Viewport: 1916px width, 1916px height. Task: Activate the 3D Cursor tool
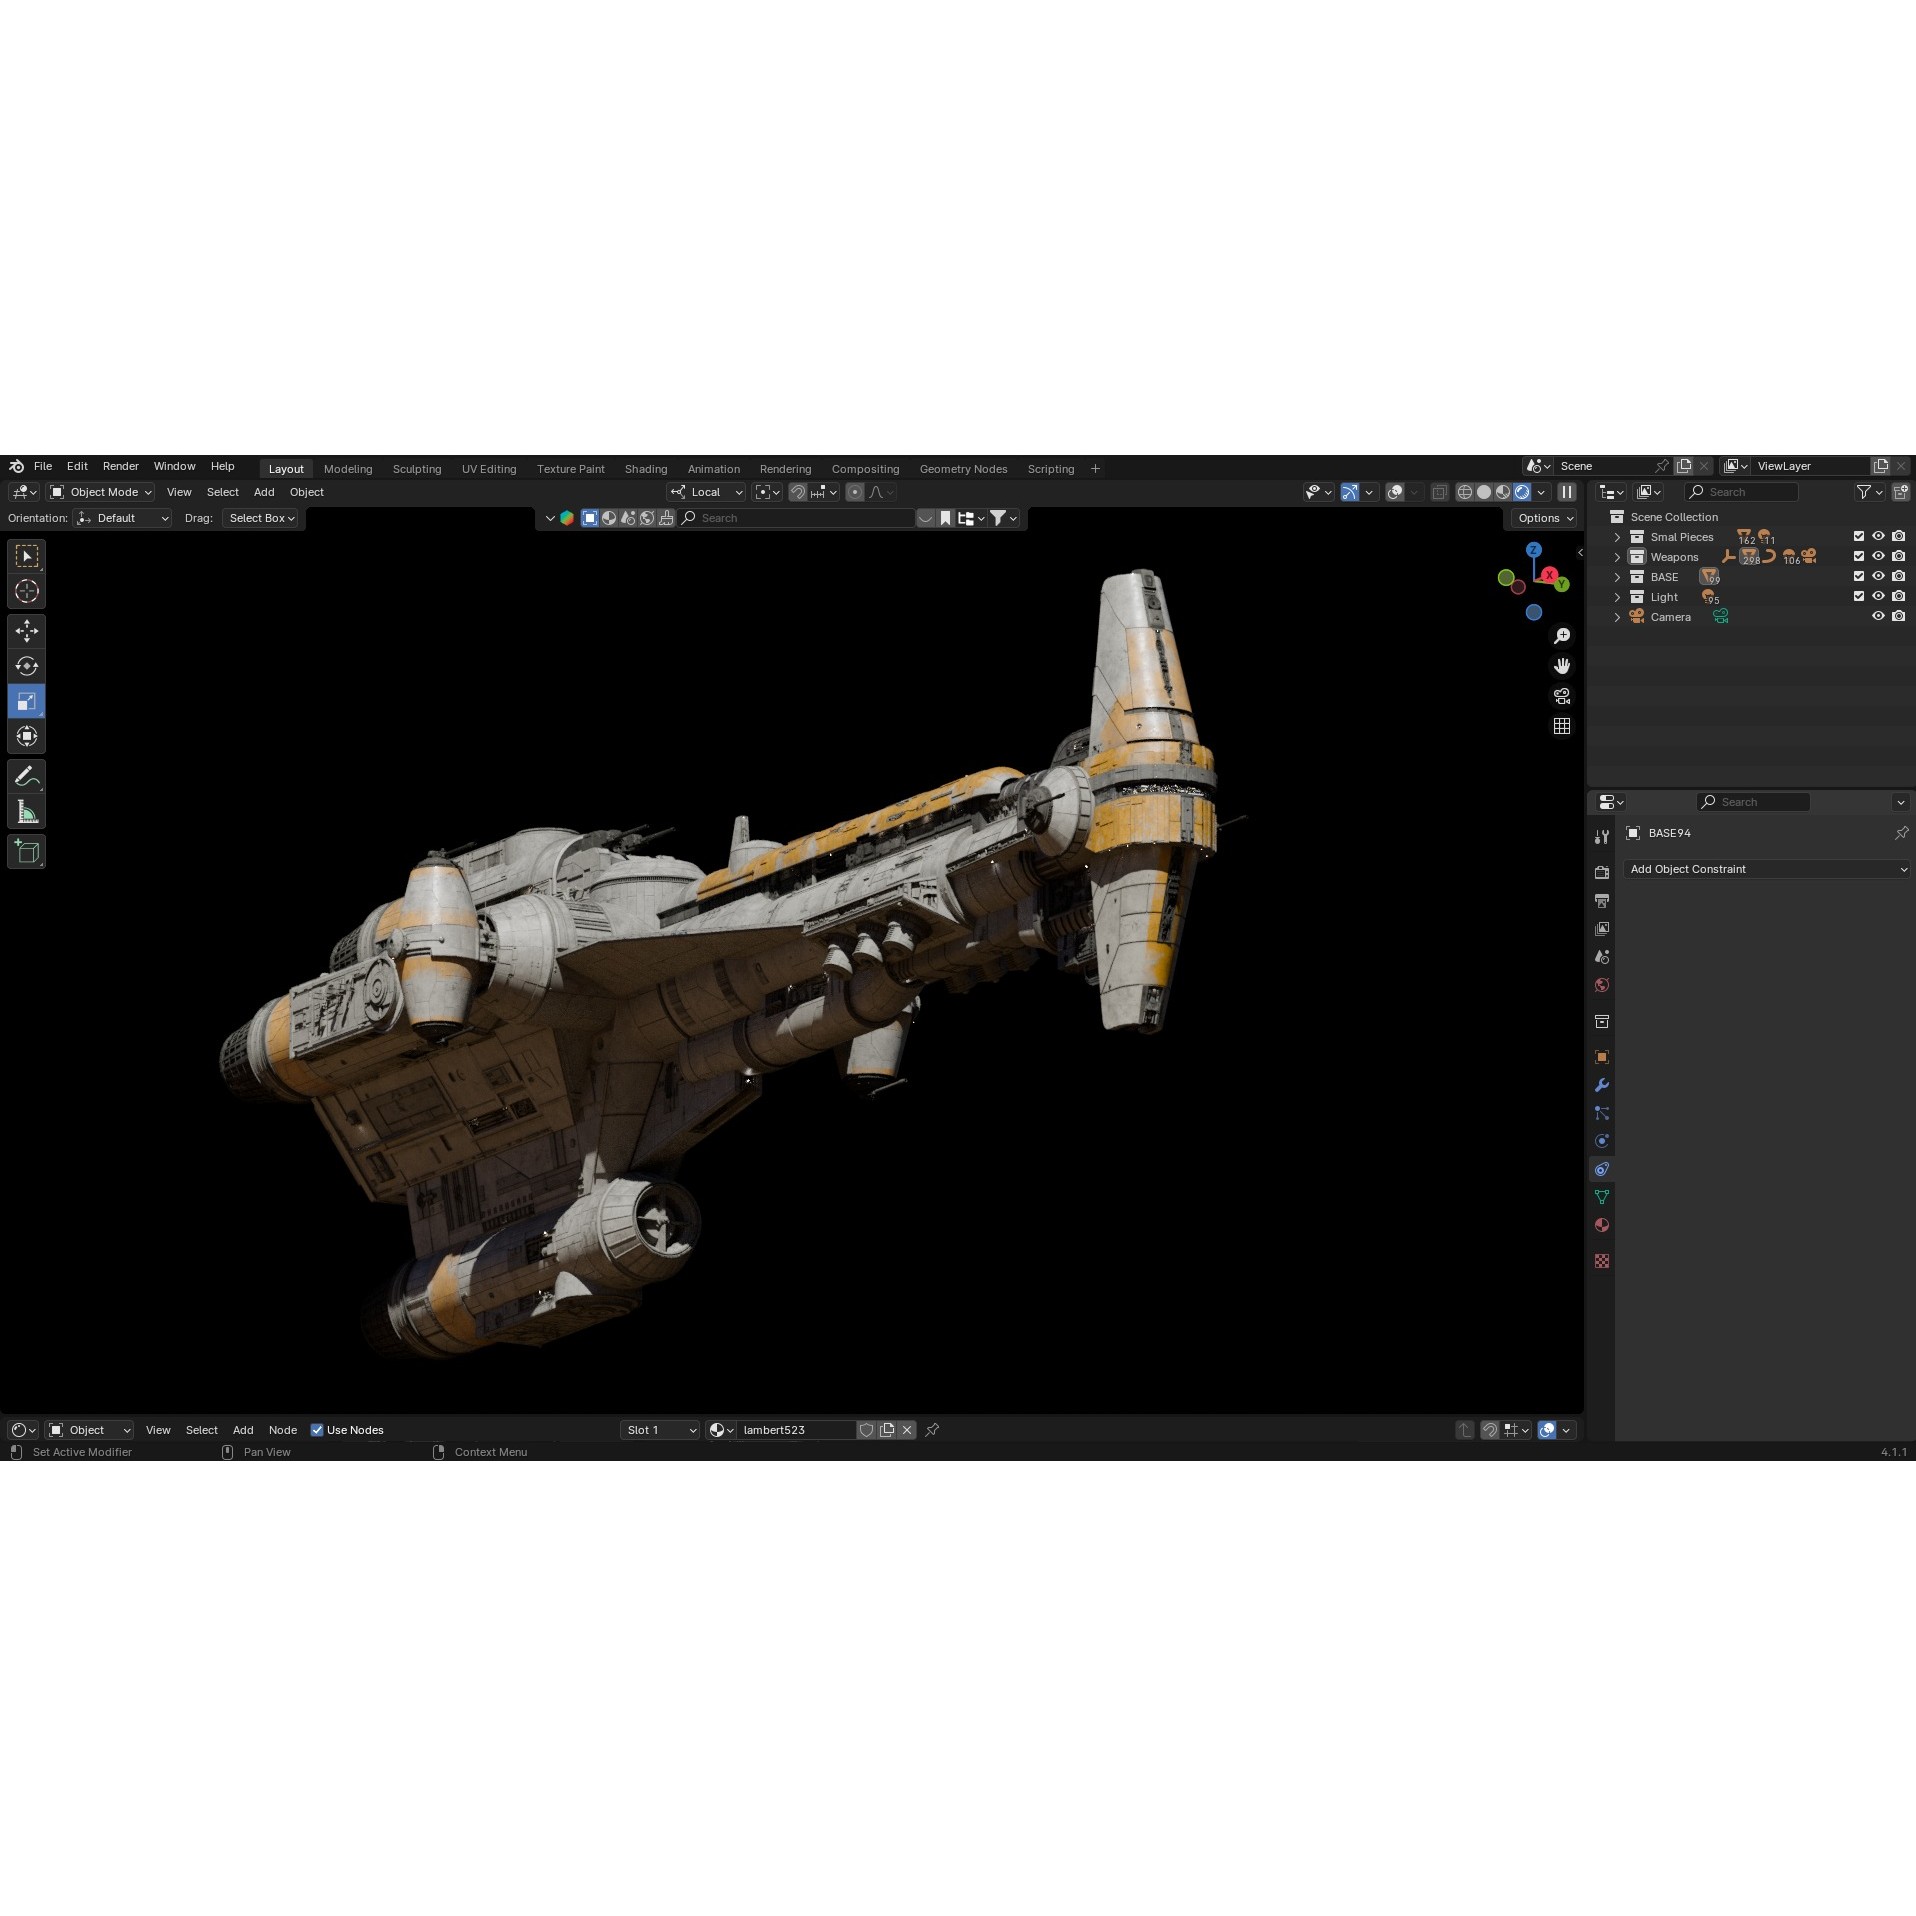(27, 591)
